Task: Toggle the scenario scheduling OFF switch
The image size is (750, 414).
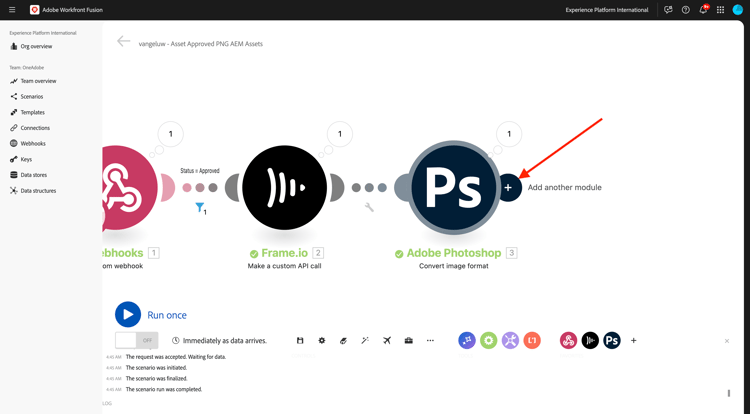Action: (x=137, y=340)
